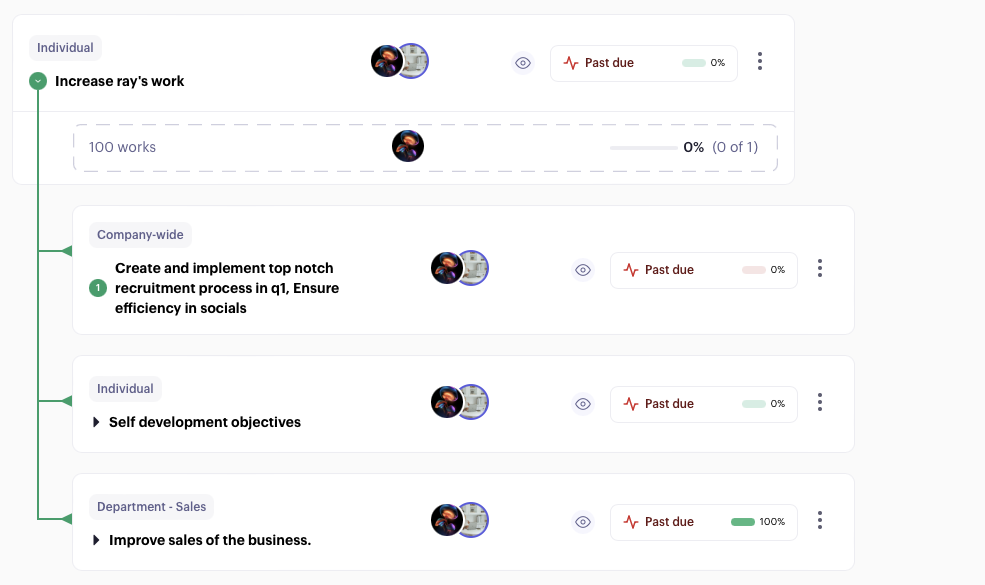985x585 pixels.
Task: Click the 100 works progress bar
Action: (644, 148)
